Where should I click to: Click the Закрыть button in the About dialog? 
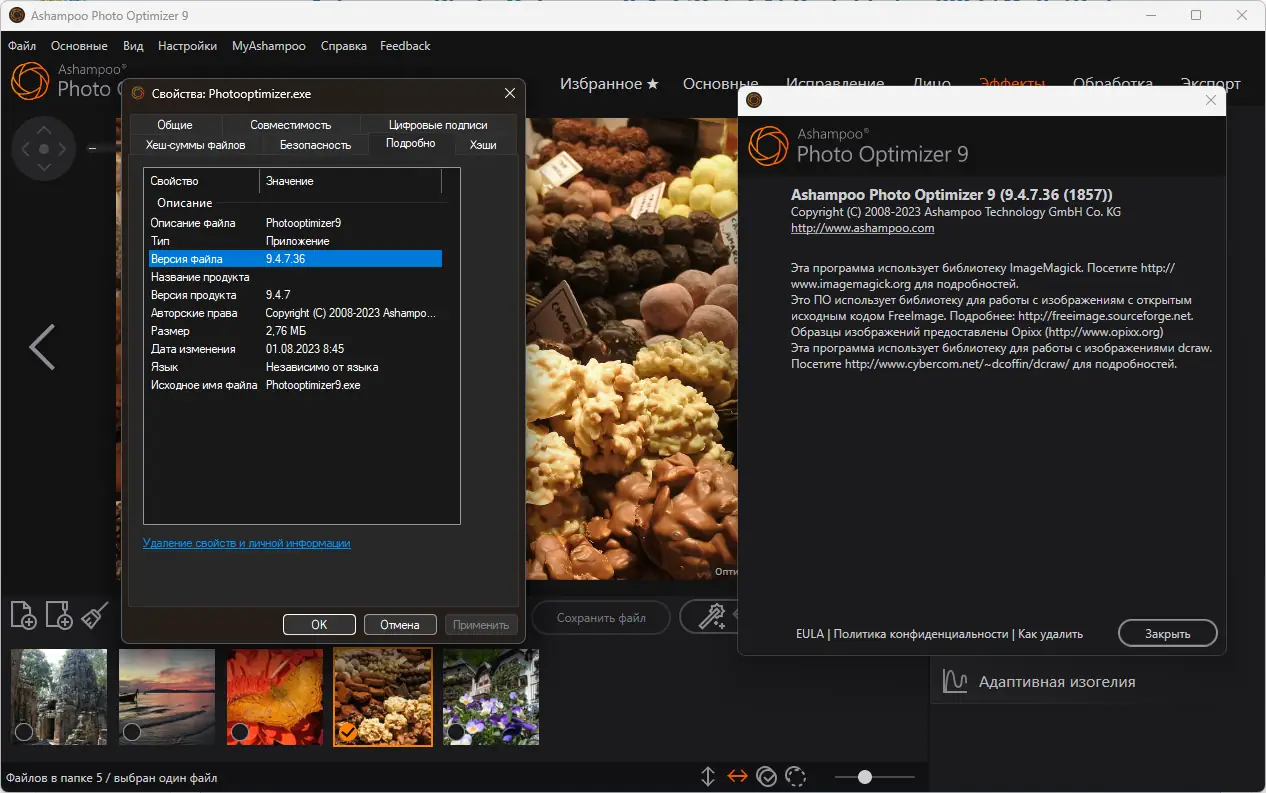coord(1167,634)
